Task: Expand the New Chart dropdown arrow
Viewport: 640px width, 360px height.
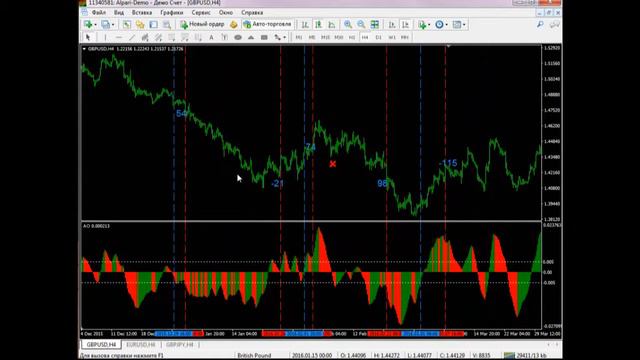Action: 95,25
